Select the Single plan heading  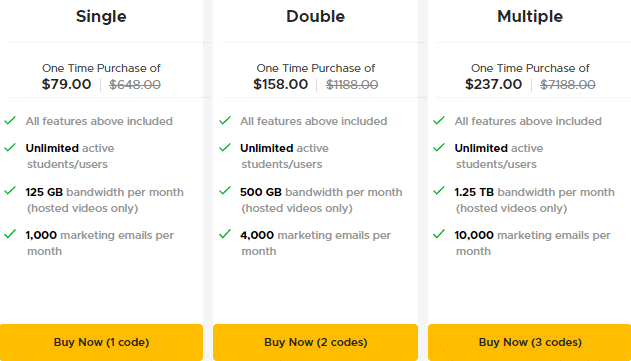101,17
